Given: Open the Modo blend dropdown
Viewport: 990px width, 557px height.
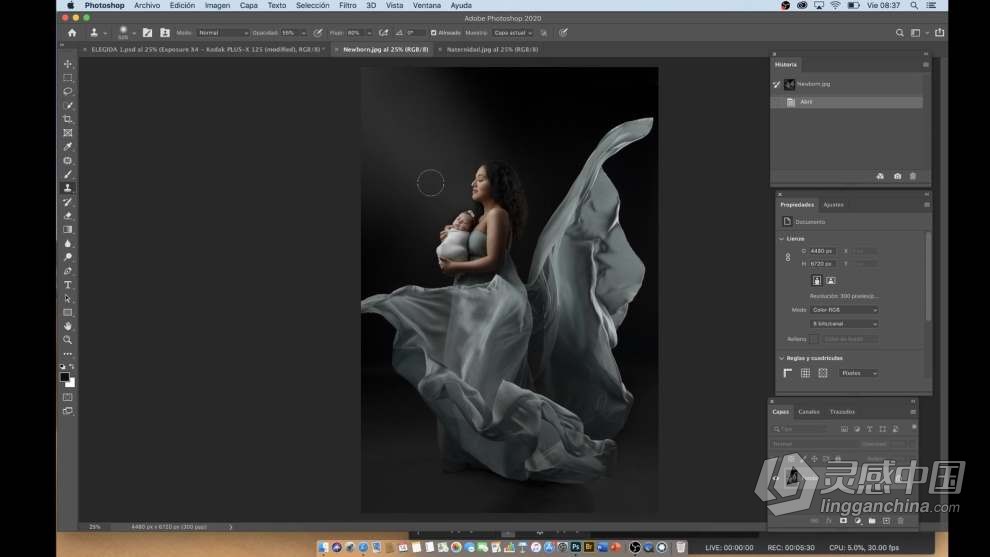Looking at the screenshot, I should pos(223,33).
